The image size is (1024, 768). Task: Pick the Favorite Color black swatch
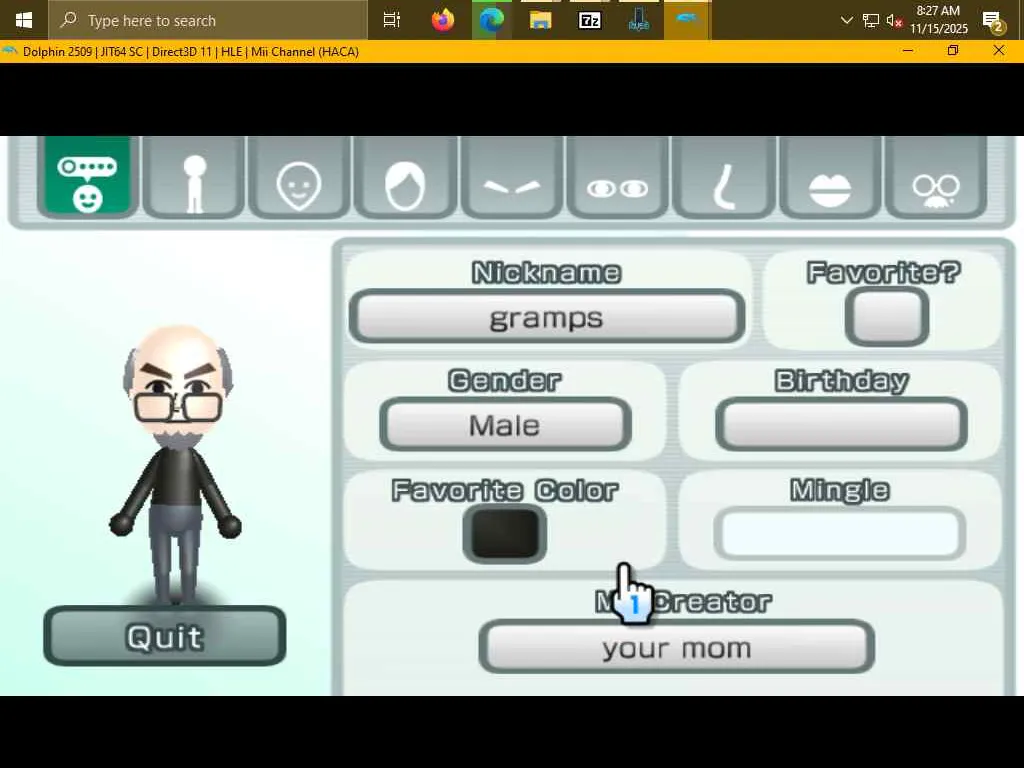(x=504, y=534)
